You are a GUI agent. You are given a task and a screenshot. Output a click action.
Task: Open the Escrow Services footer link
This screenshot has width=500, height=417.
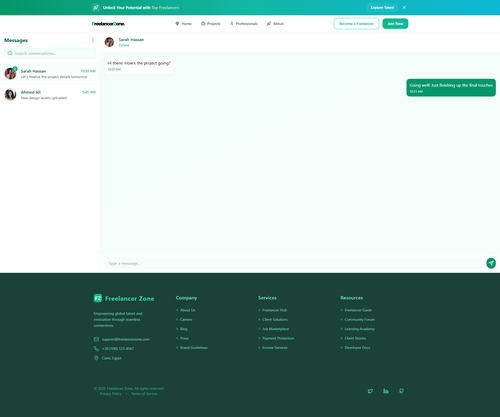coord(275,347)
